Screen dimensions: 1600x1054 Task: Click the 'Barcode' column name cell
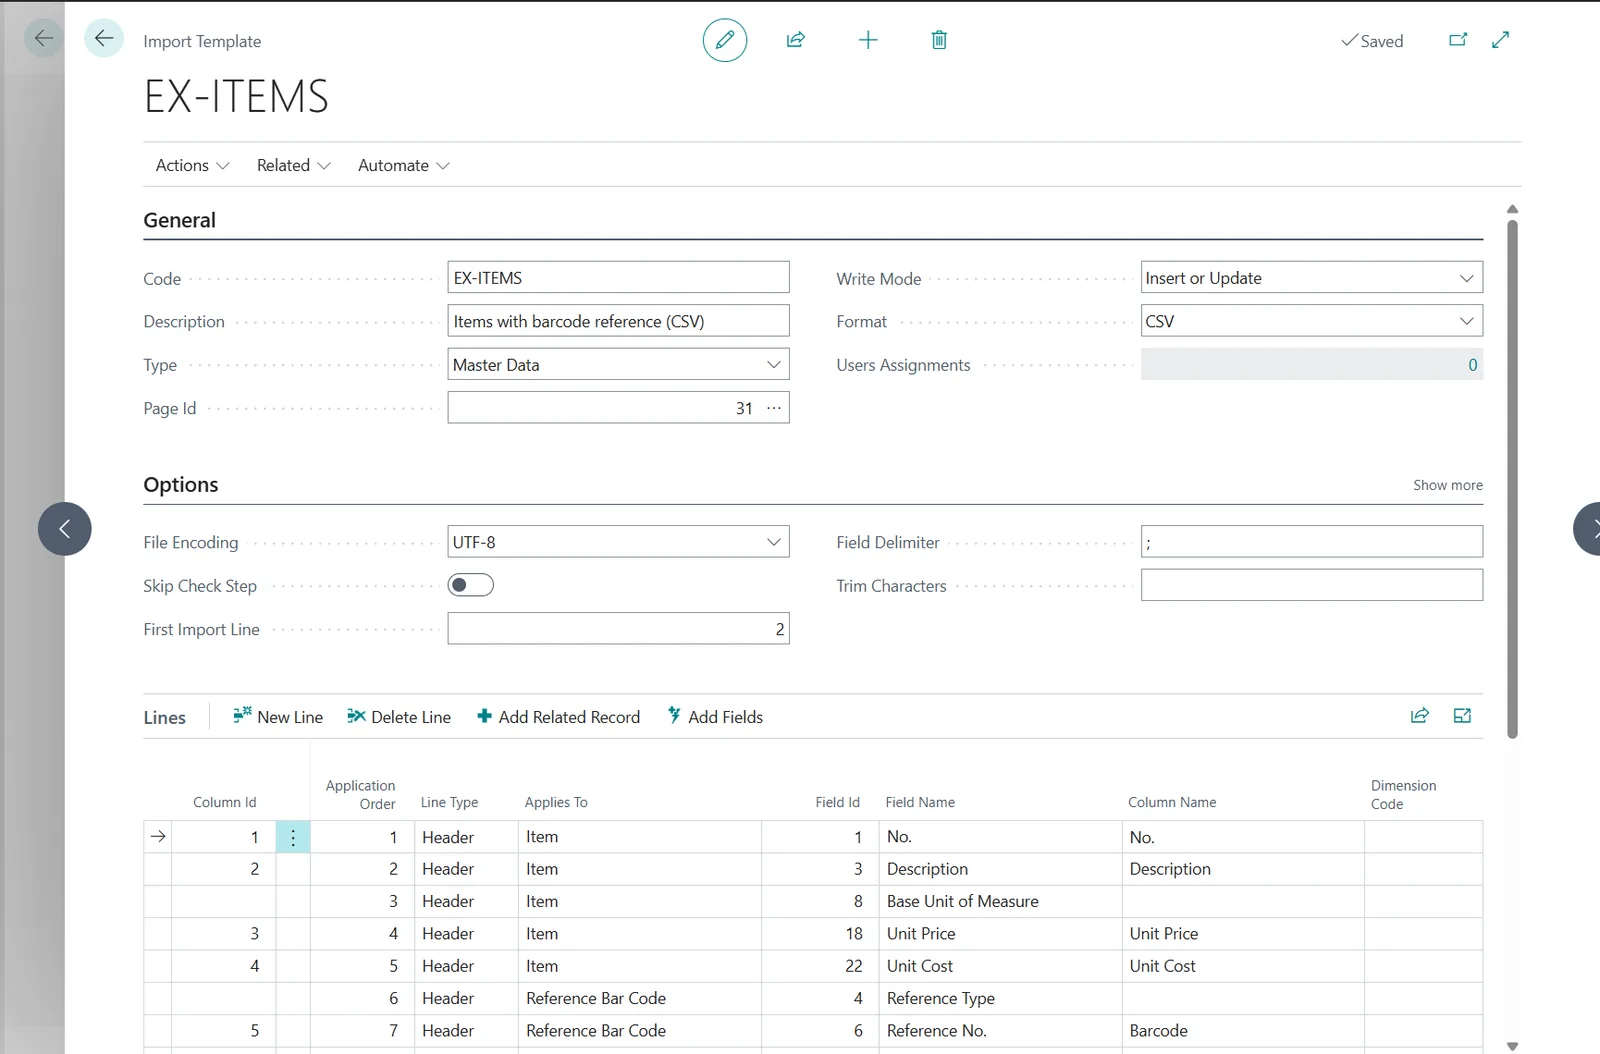tap(1243, 1030)
